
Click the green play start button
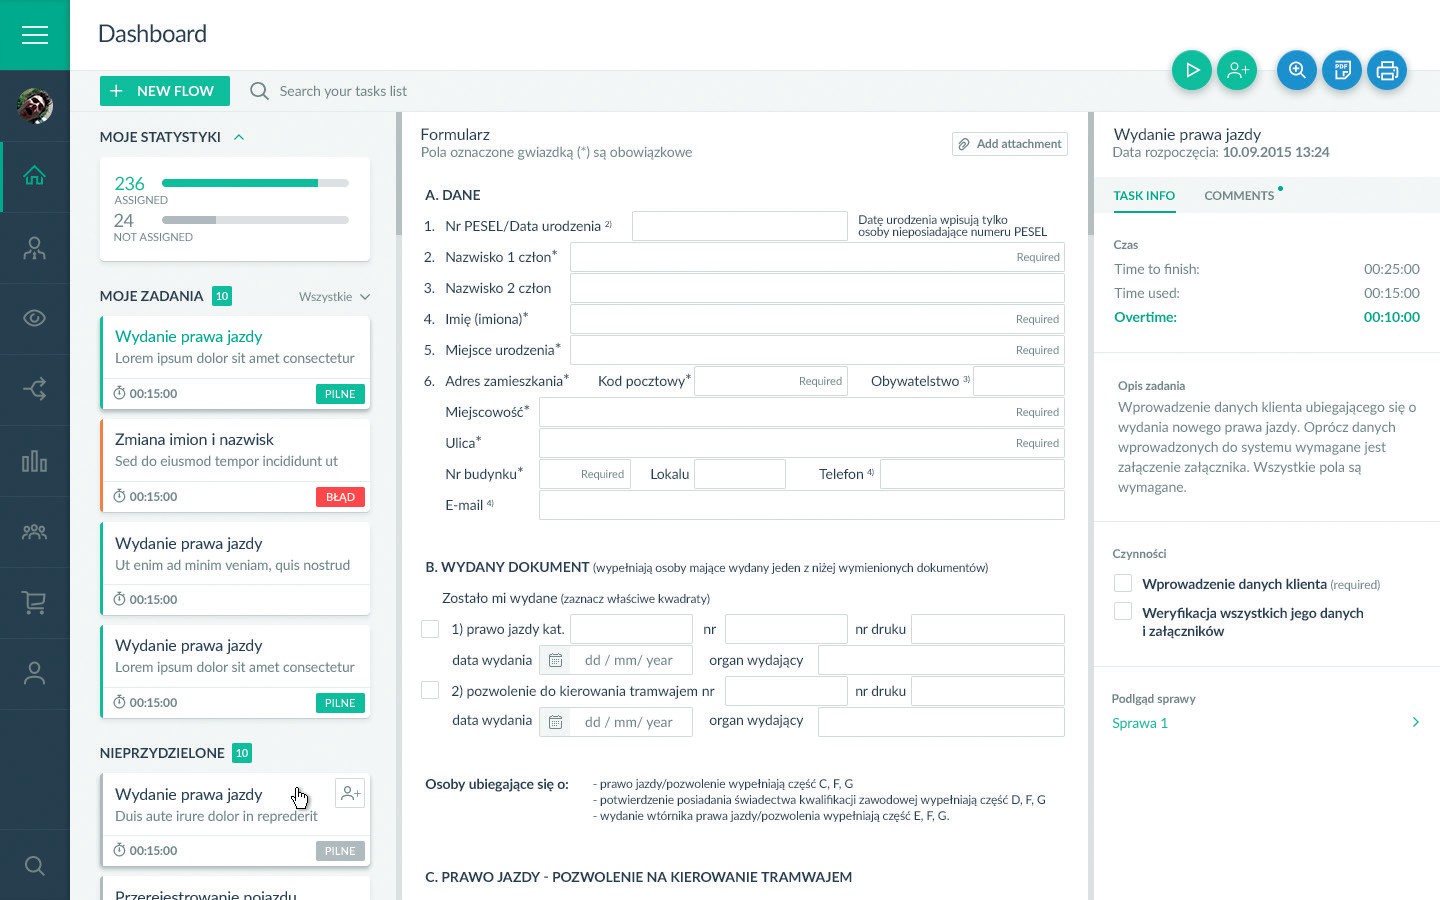point(1191,70)
